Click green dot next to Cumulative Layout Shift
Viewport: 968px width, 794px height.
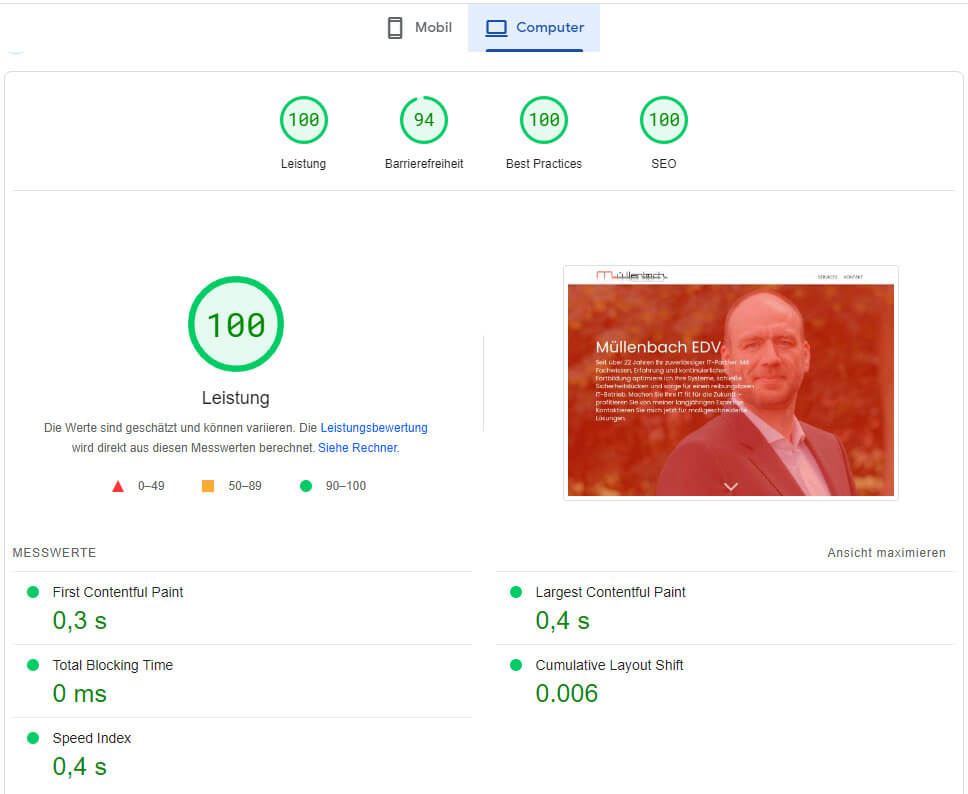(516, 665)
